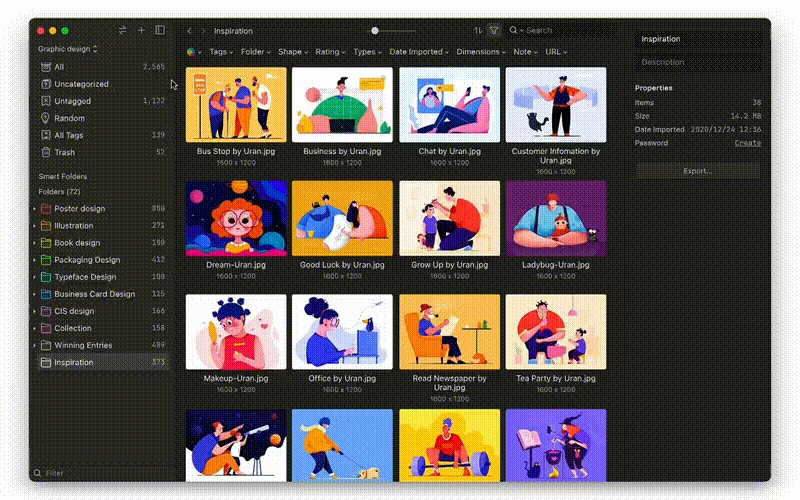Click the sort order icon
This screenshot has height=500, width=800.
[477, 31]
